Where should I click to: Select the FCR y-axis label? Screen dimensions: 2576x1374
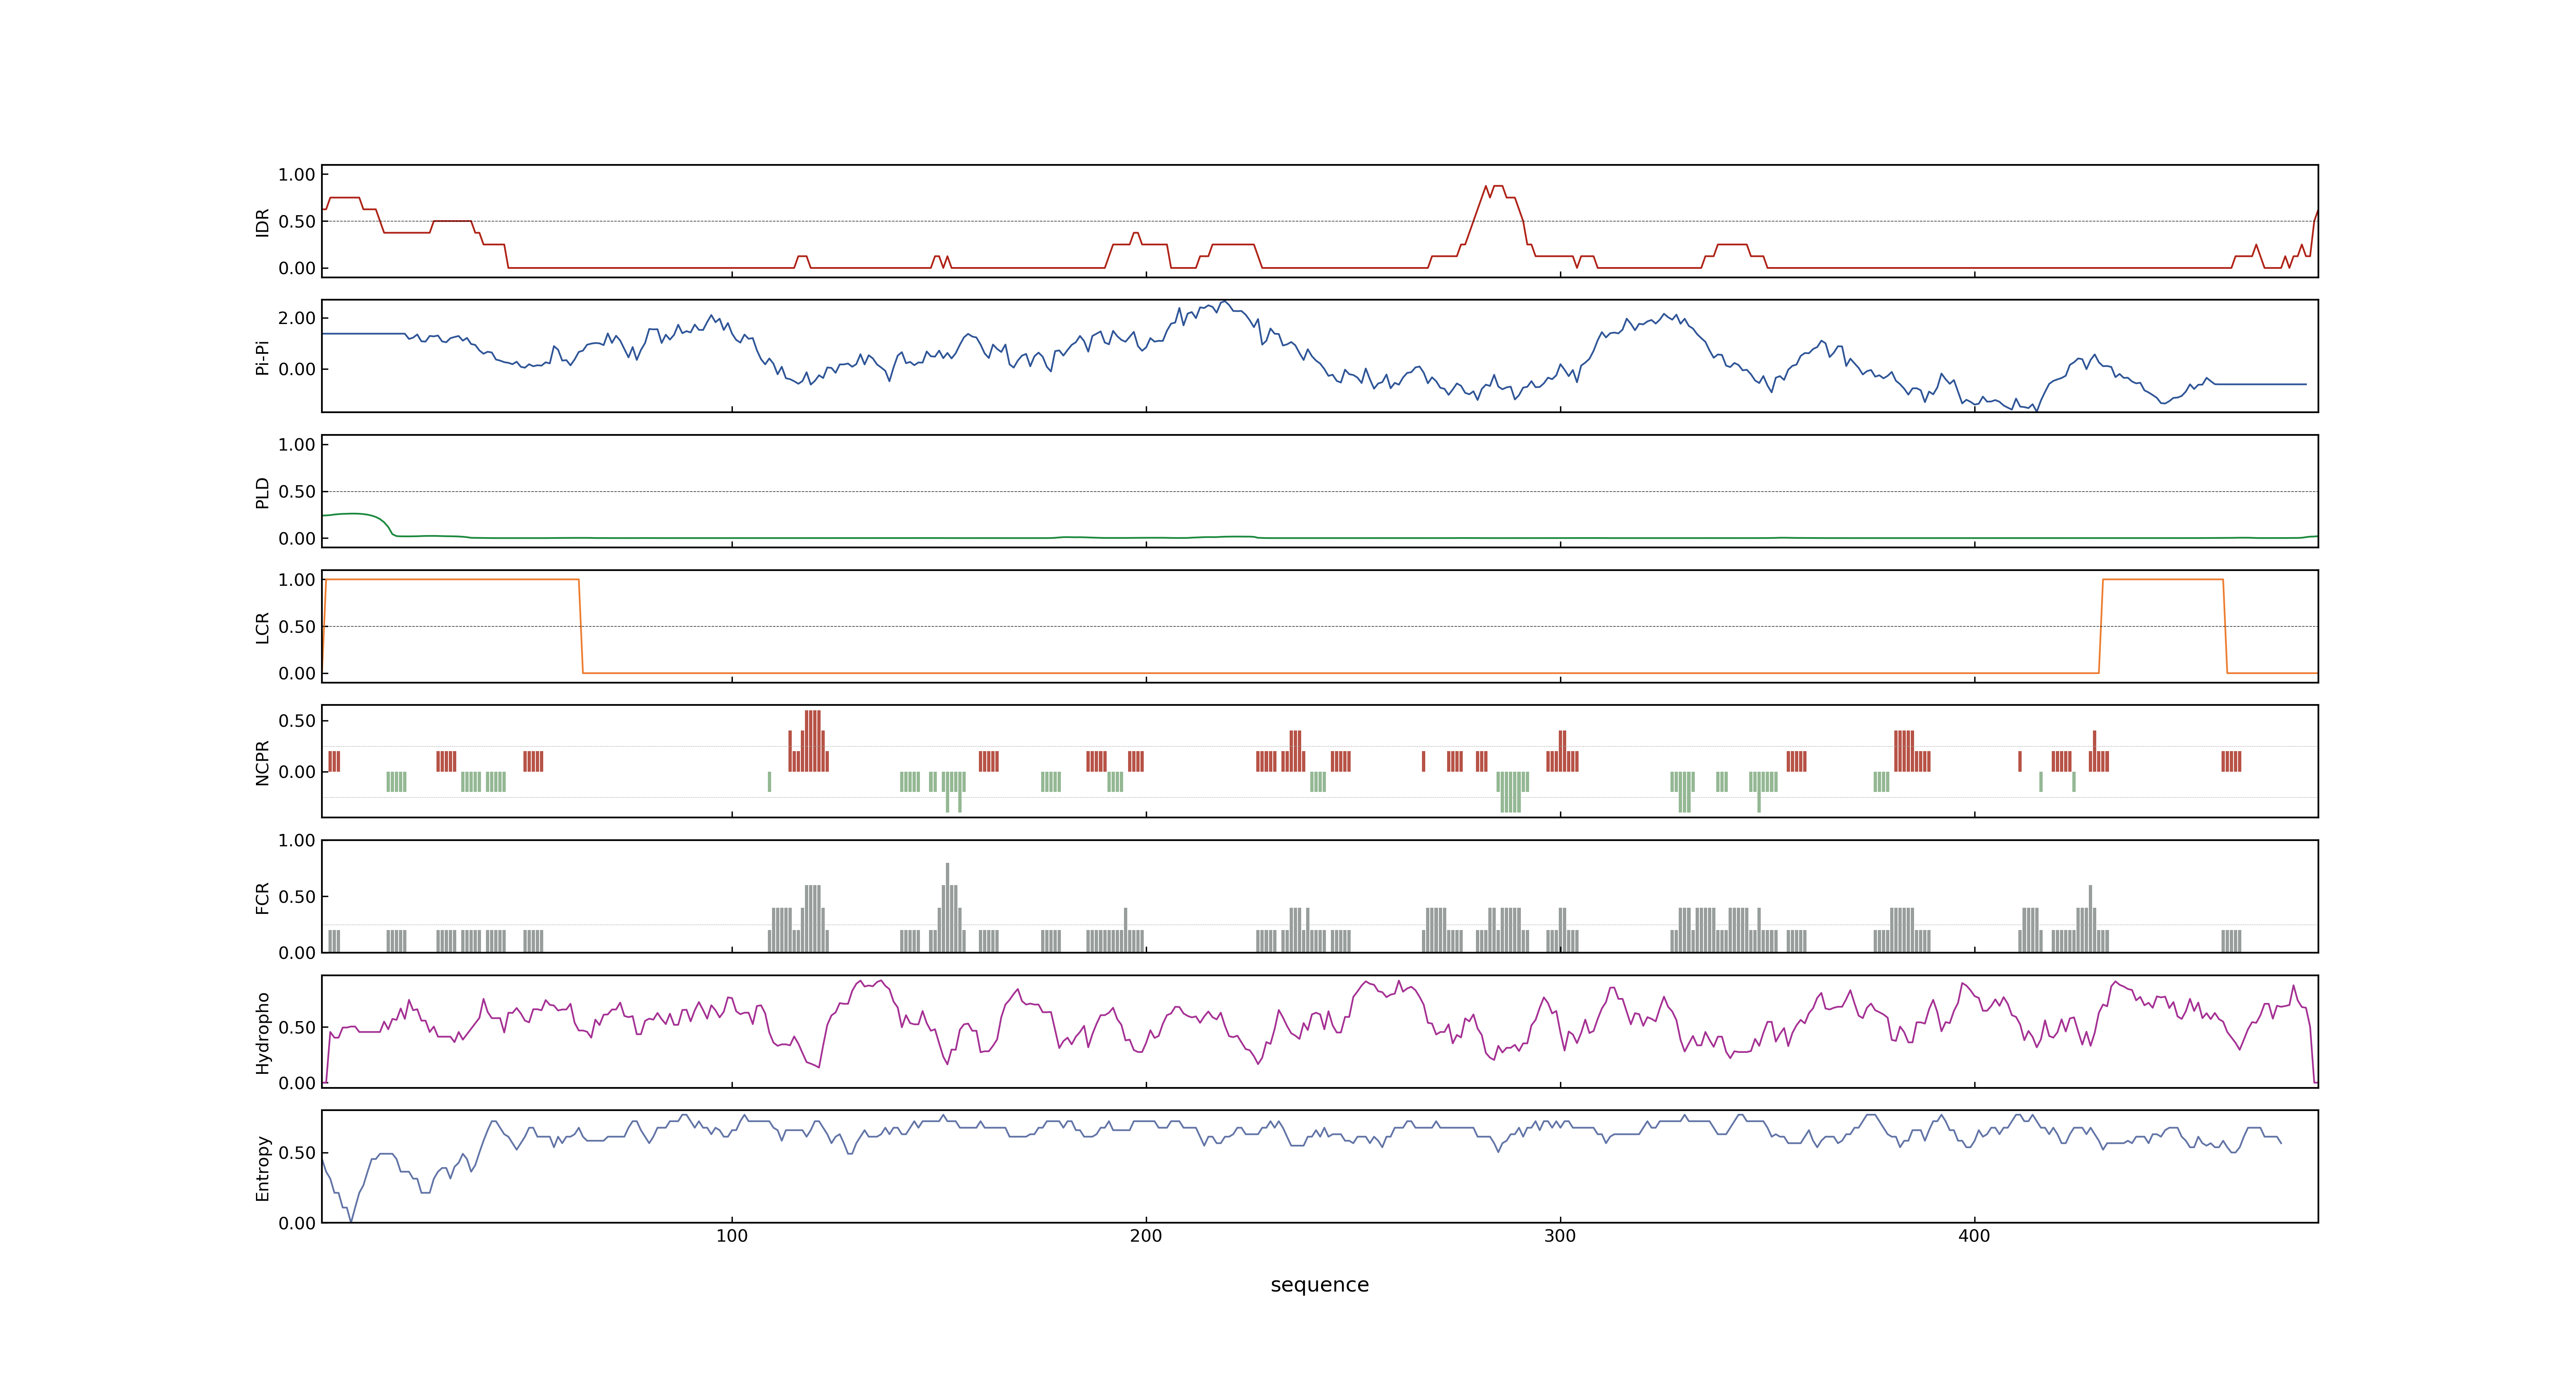click(x=263, y=897)
